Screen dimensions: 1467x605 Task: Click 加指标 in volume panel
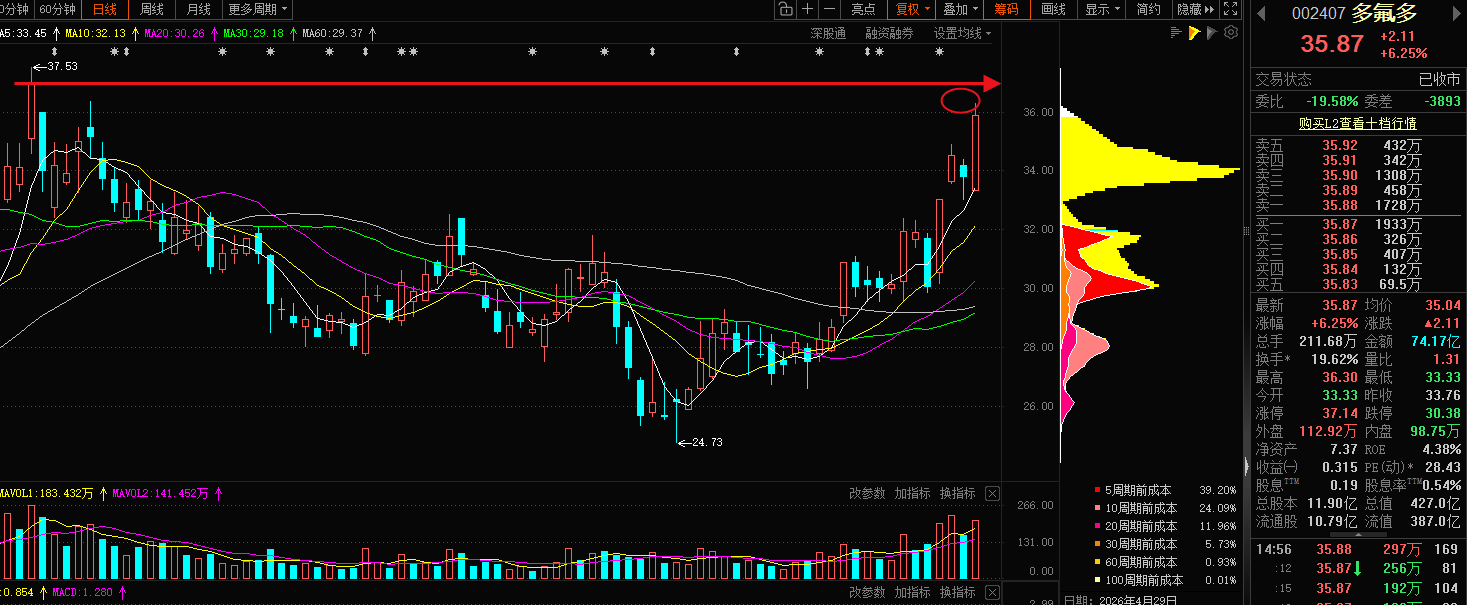pos(912,493)
